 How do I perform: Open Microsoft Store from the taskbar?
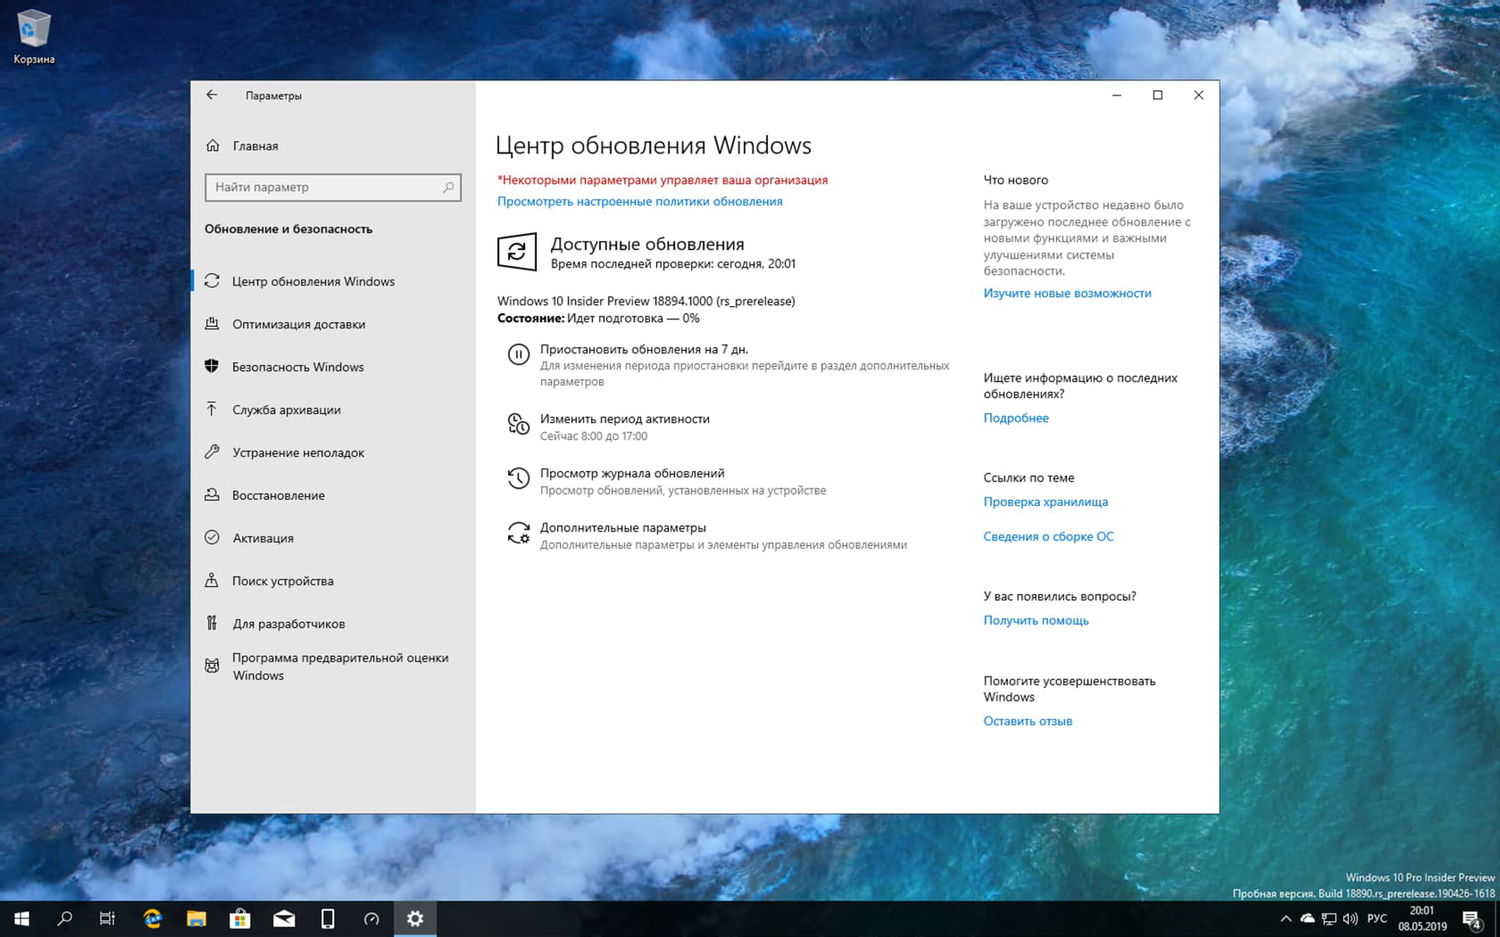[239, 918]
